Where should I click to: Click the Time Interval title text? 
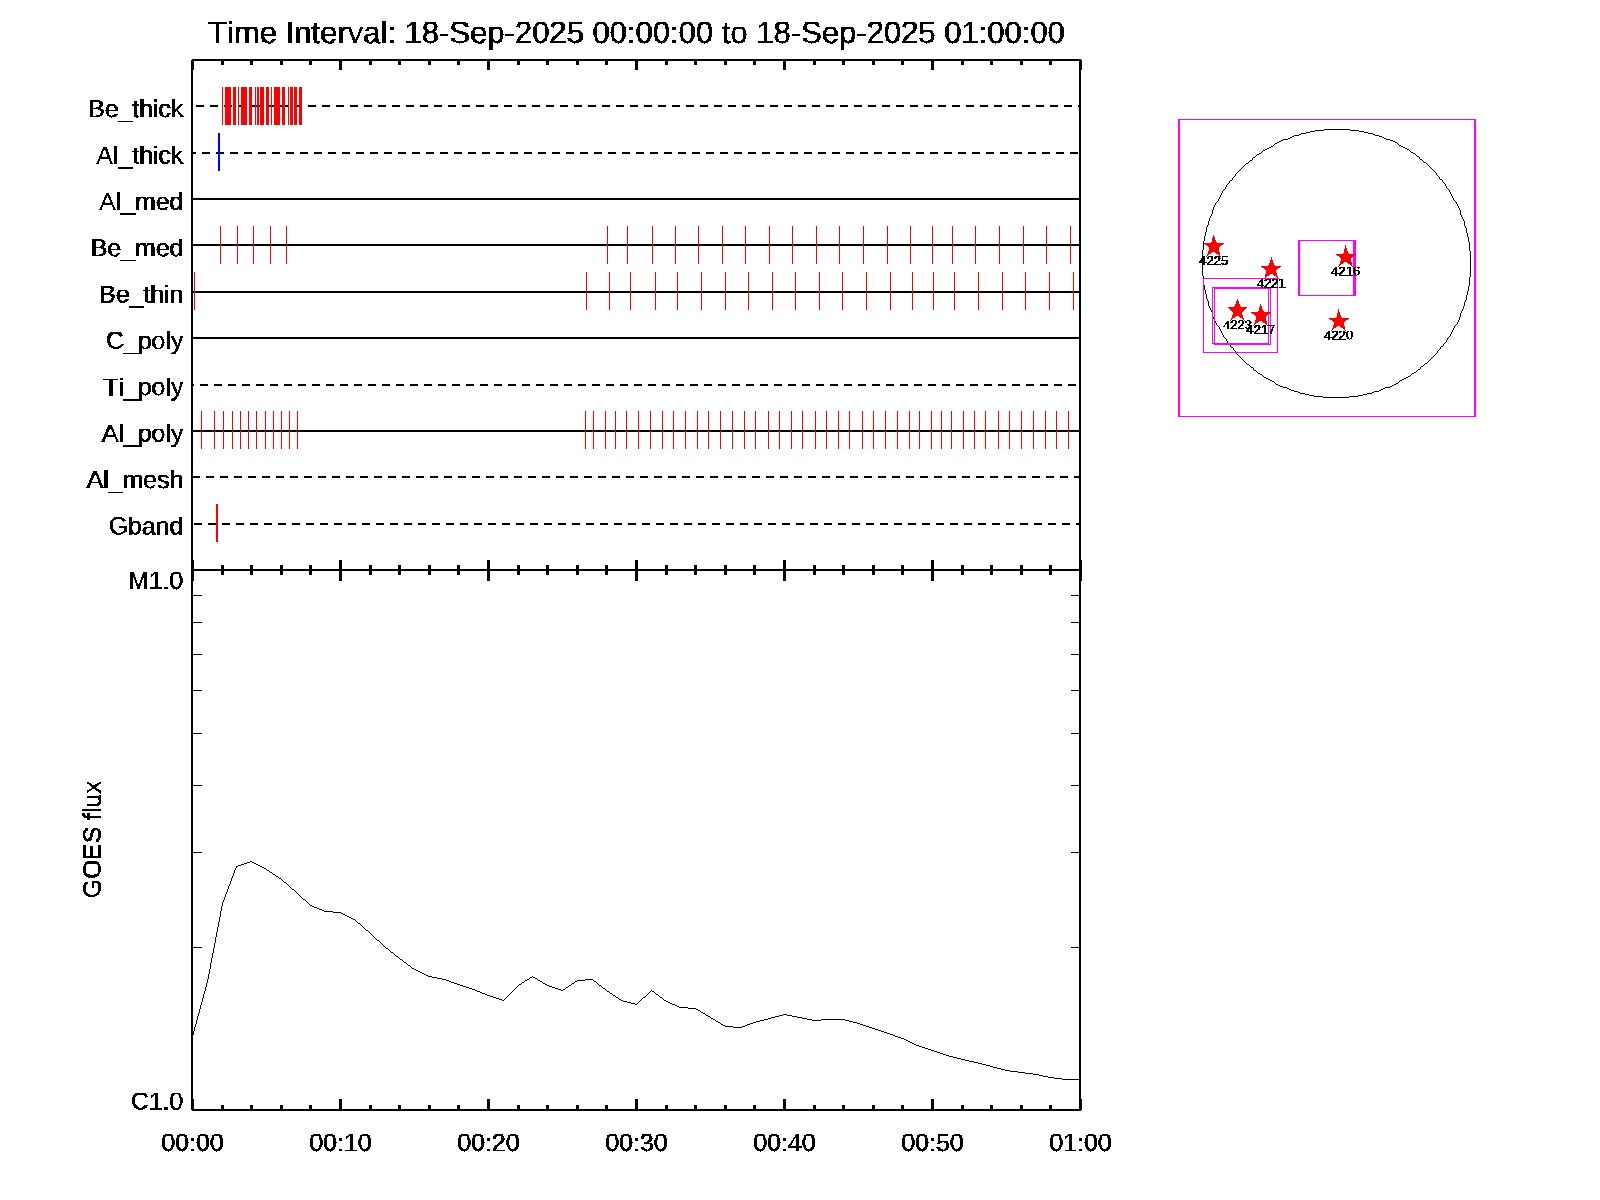click(x=636, y=33)
